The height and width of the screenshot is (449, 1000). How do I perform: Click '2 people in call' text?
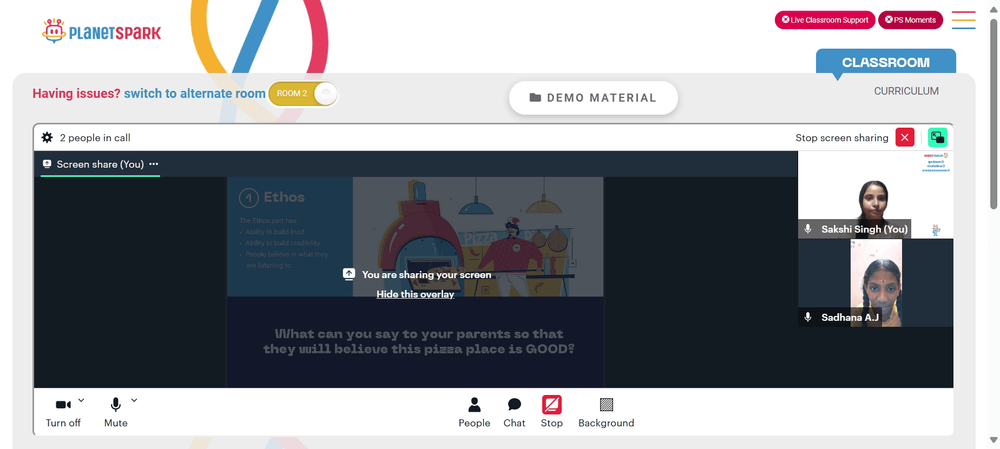(x=95, y=138)
